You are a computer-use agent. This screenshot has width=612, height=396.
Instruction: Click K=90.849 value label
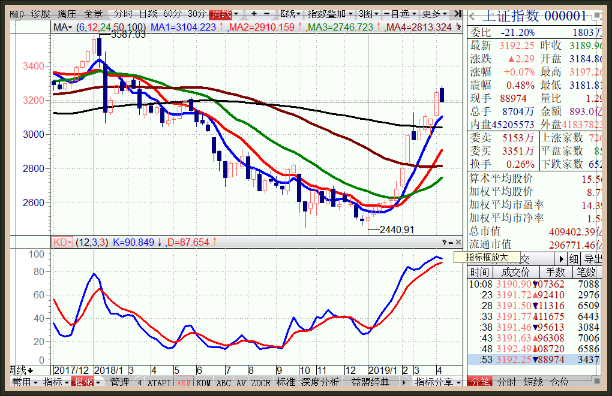[x=134, y=242]
